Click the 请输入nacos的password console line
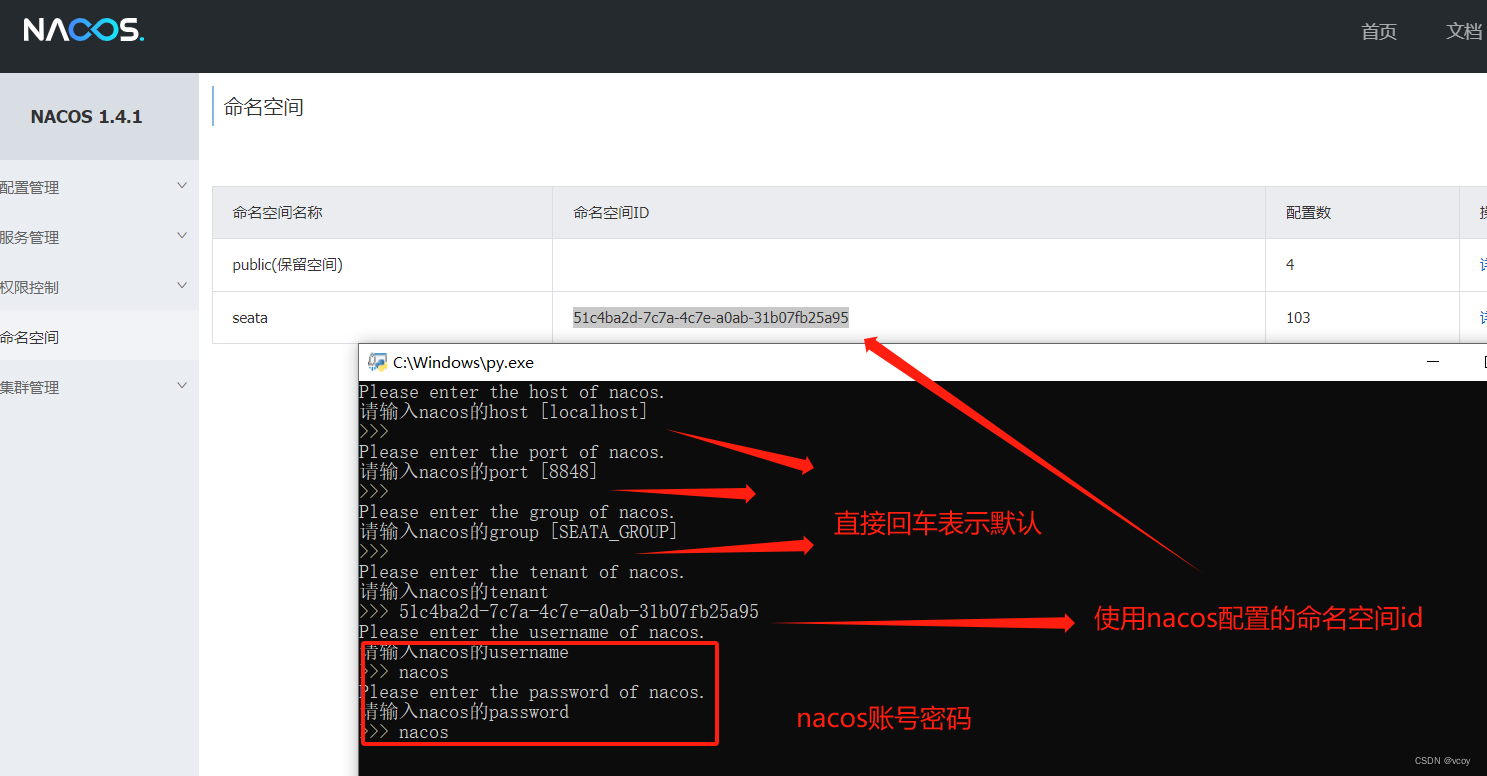The width and height of the screenshot is (1487, 776). pyautogui.click(x=466, y=712)
